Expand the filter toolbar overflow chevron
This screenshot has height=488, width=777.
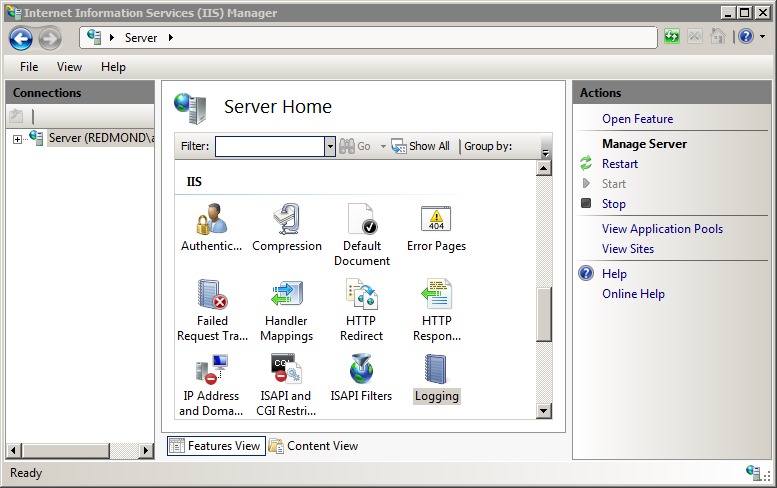point(546,153)
